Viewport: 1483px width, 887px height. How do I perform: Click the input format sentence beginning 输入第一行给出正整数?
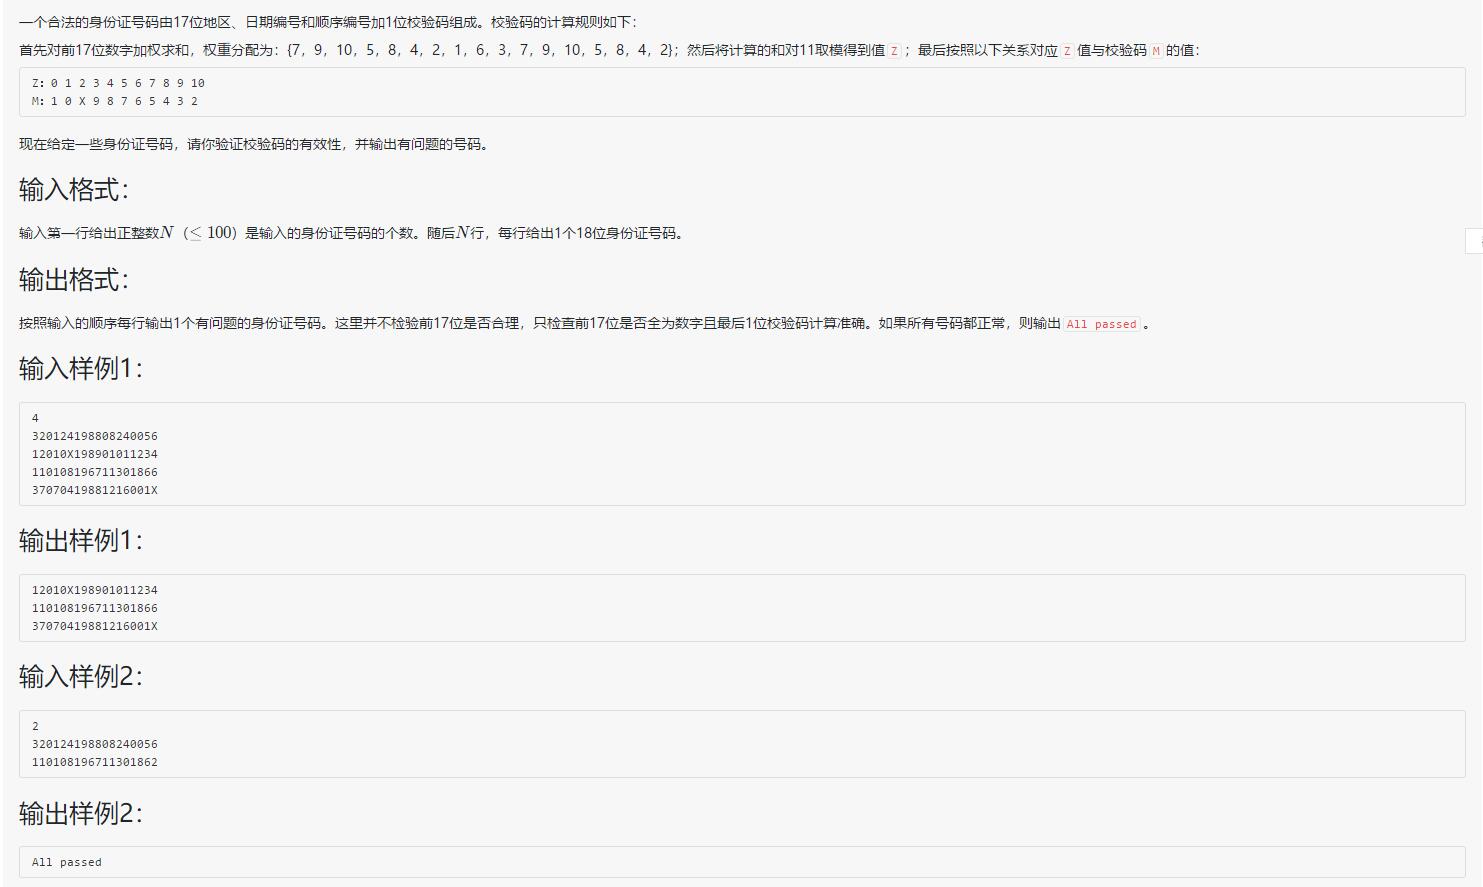coord(351,233)
